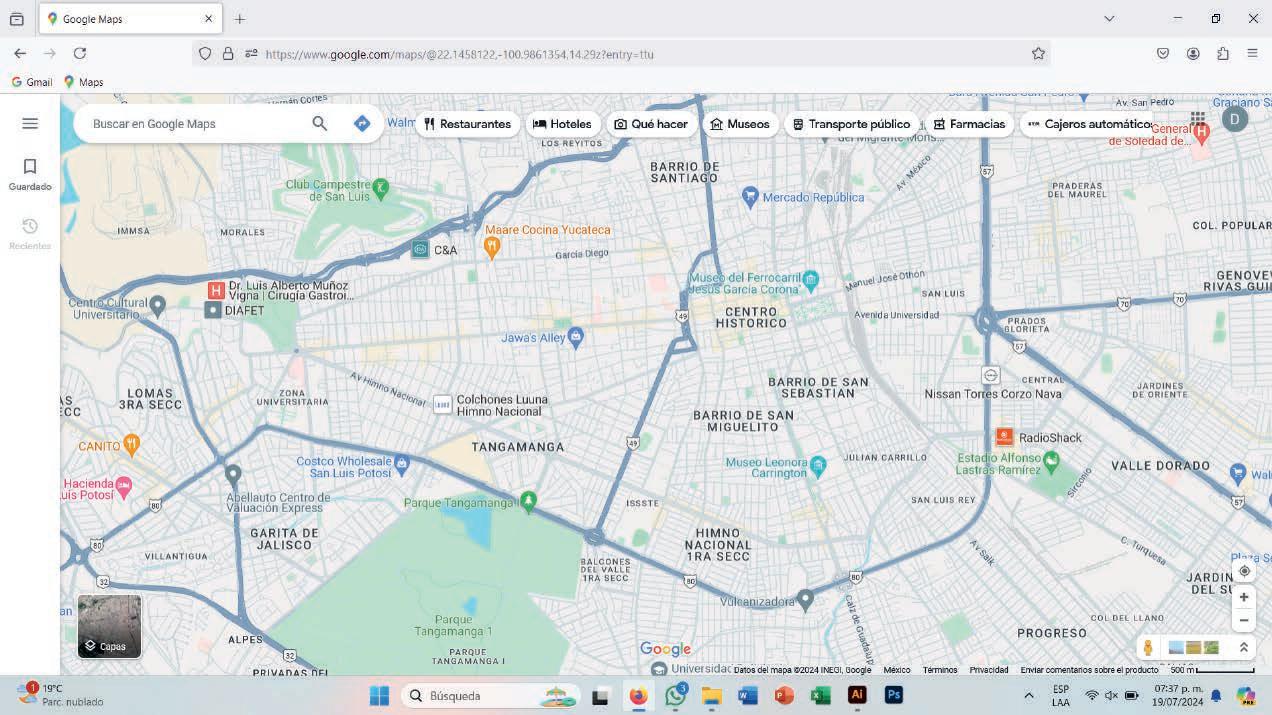Select the C&A store marker

tap(420, 249)
